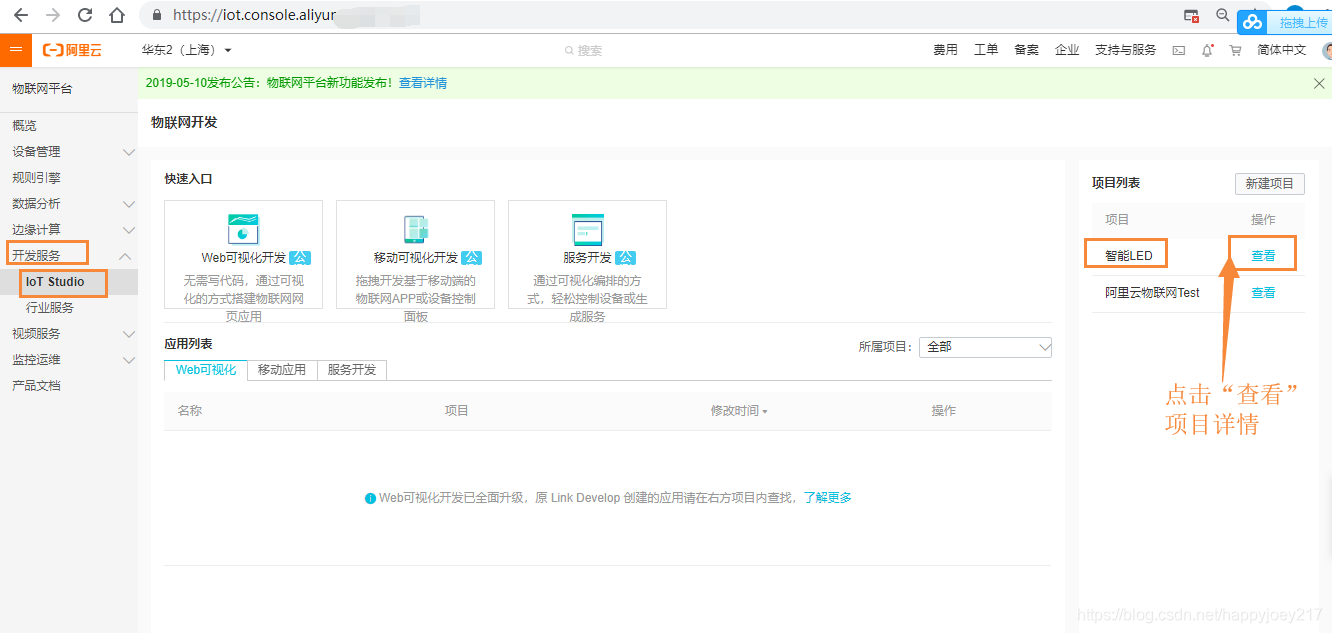
Task: View the 智能LED project
Action: (1263, 256)
